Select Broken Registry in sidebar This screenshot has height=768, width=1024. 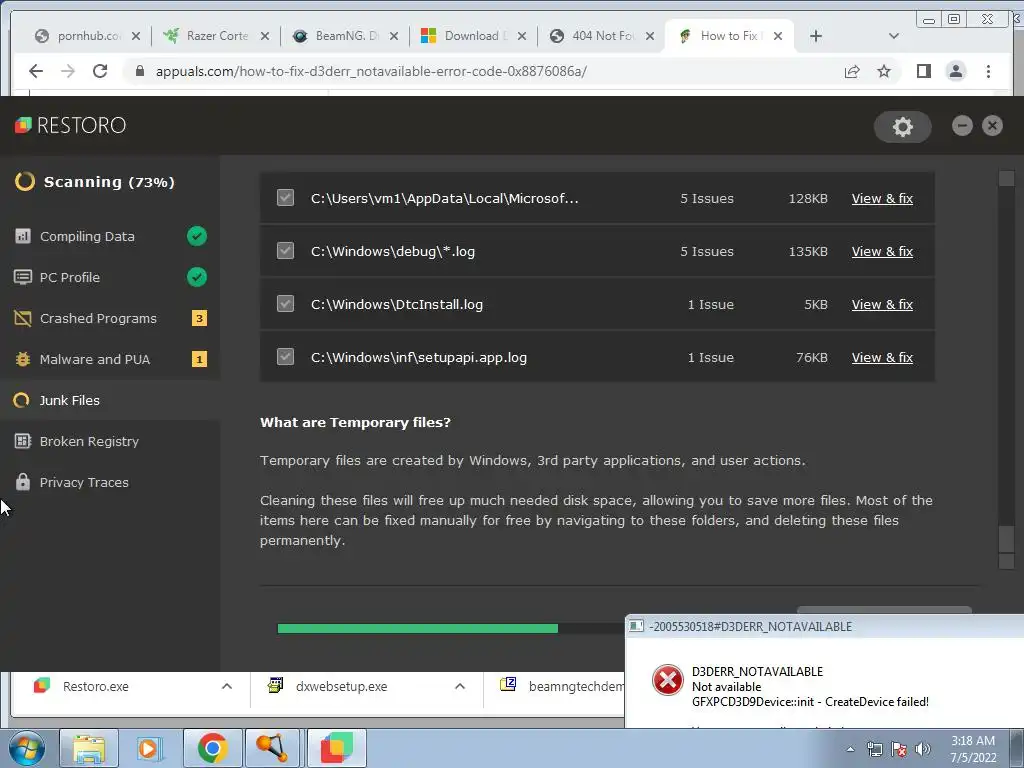click(x=110, y=441)
